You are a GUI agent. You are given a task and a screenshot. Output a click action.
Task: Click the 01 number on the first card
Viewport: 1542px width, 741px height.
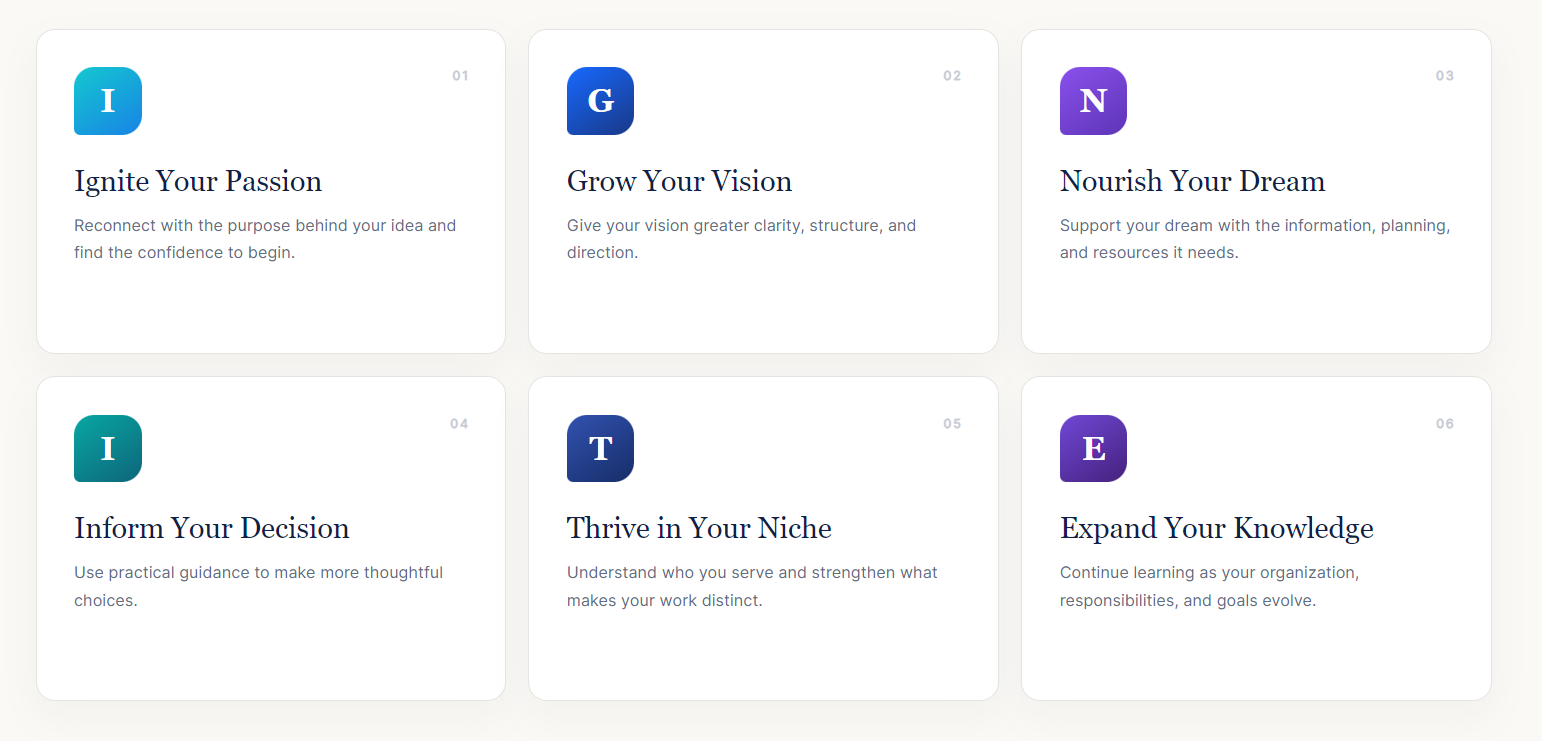click(x=460, y=76)
